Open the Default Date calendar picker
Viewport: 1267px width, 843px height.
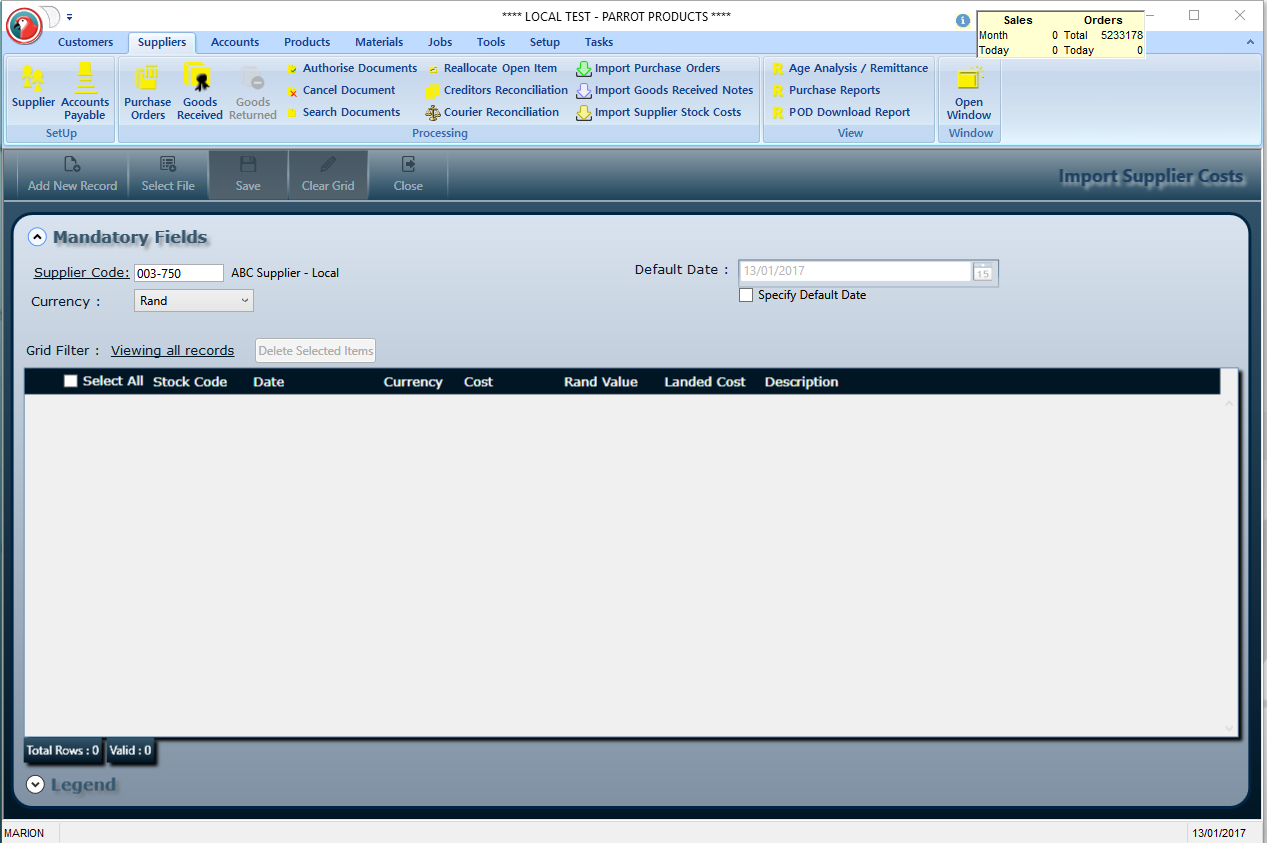pos(983,272)
